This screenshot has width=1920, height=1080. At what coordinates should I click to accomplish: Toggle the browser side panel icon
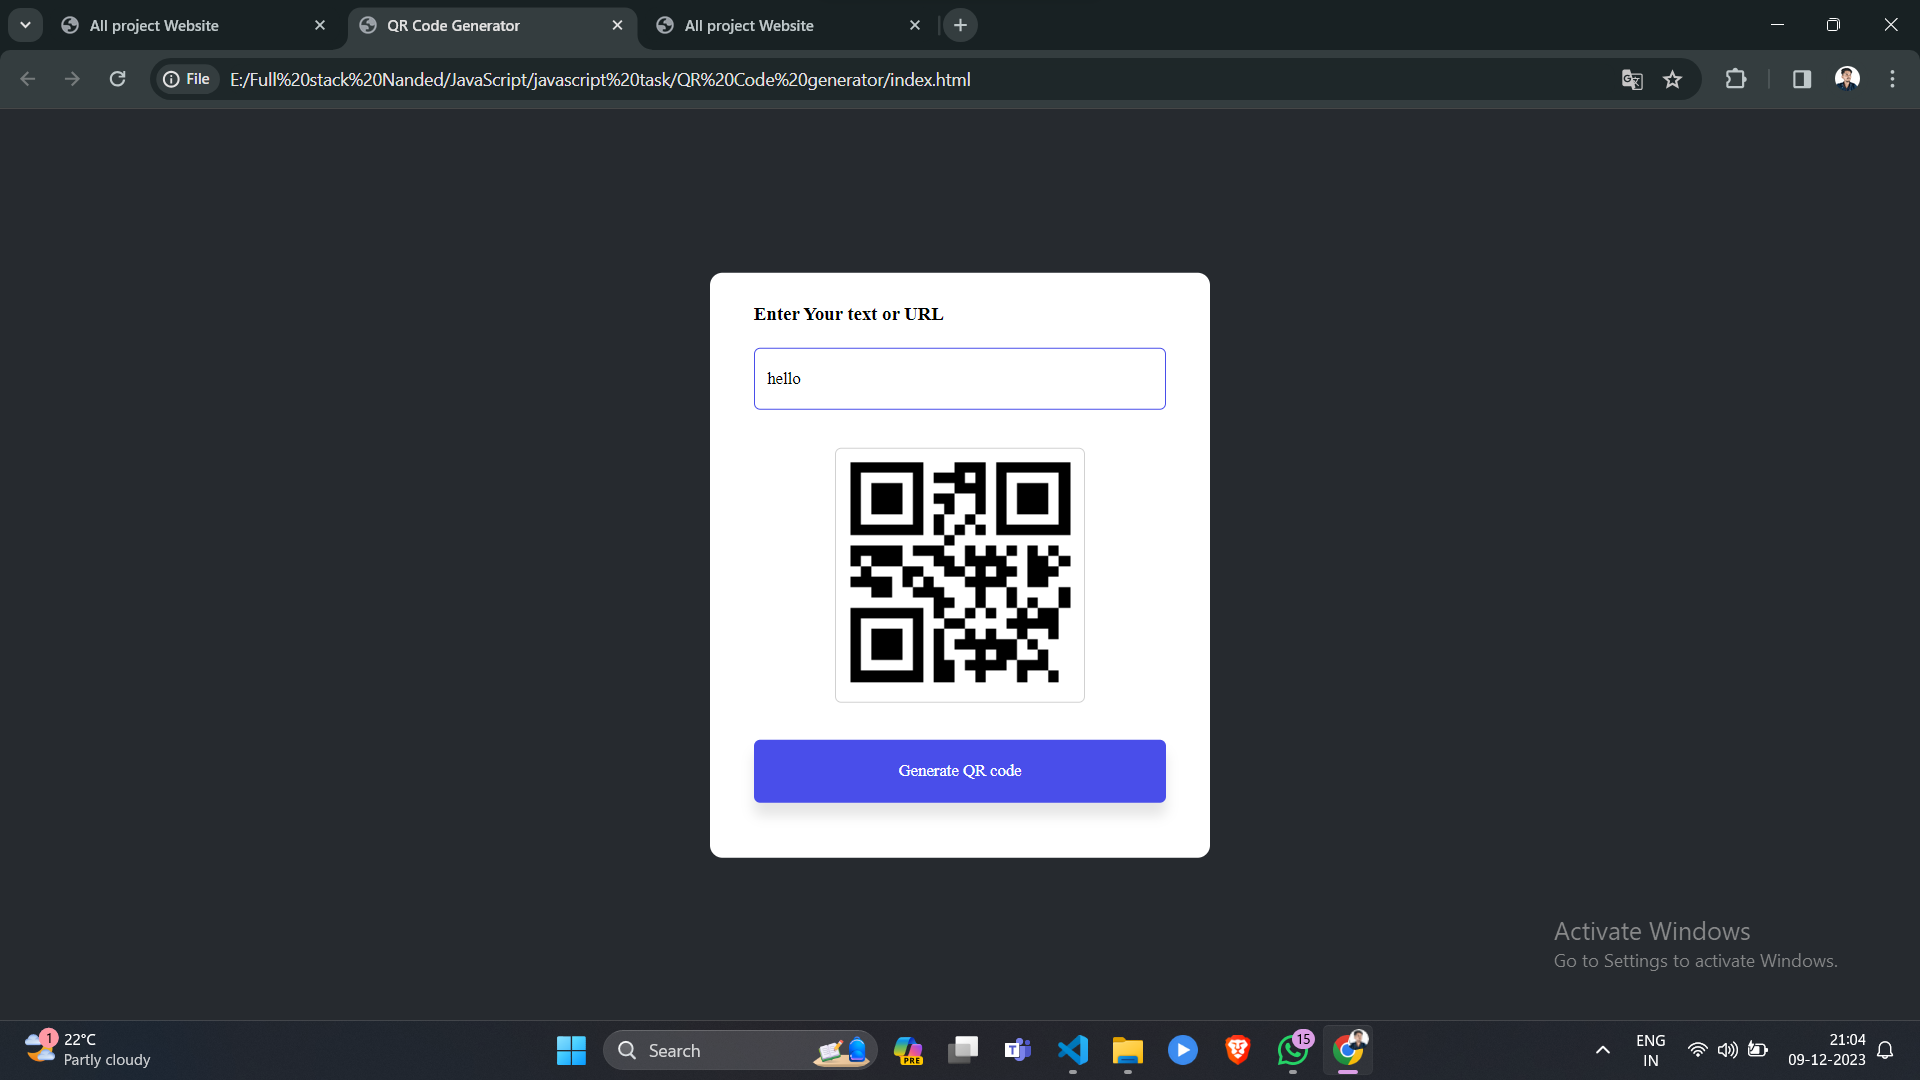[1802, 79]
